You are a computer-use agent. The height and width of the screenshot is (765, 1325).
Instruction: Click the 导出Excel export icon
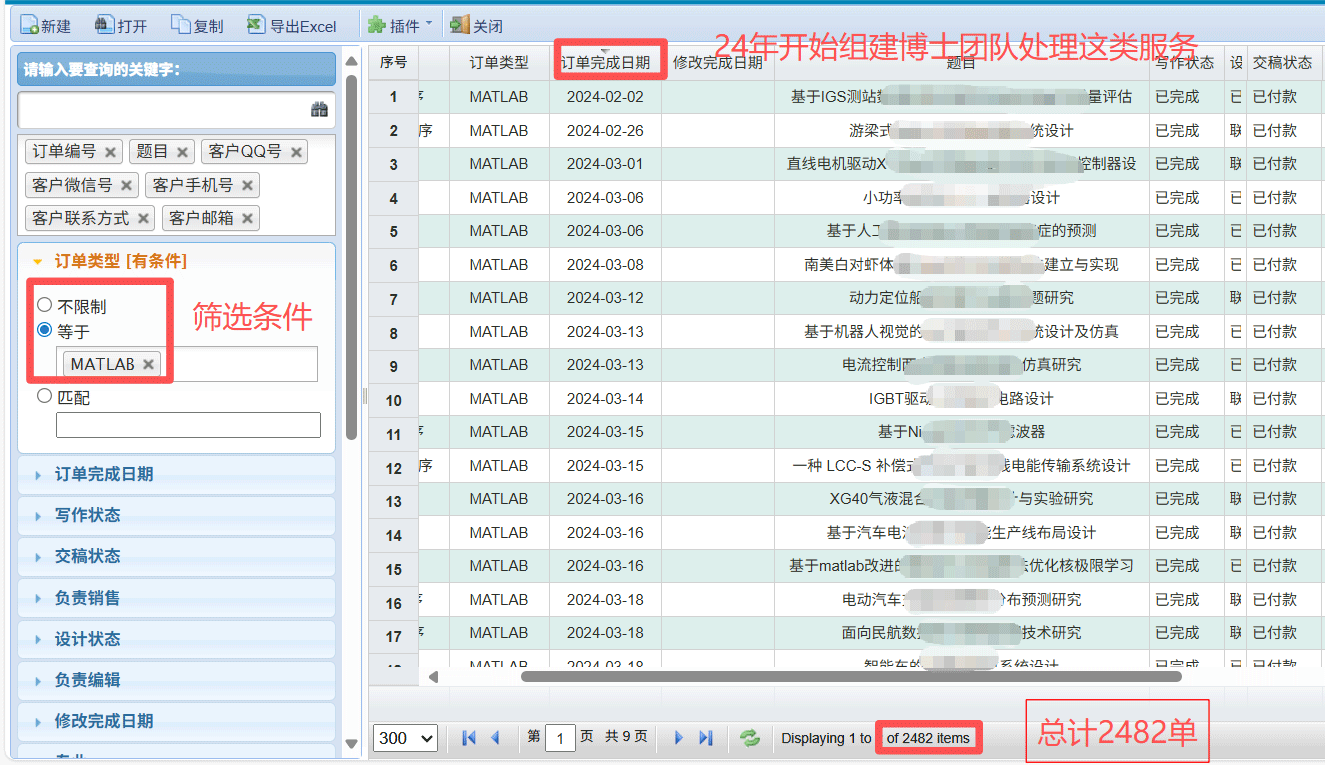pos(256,25)
